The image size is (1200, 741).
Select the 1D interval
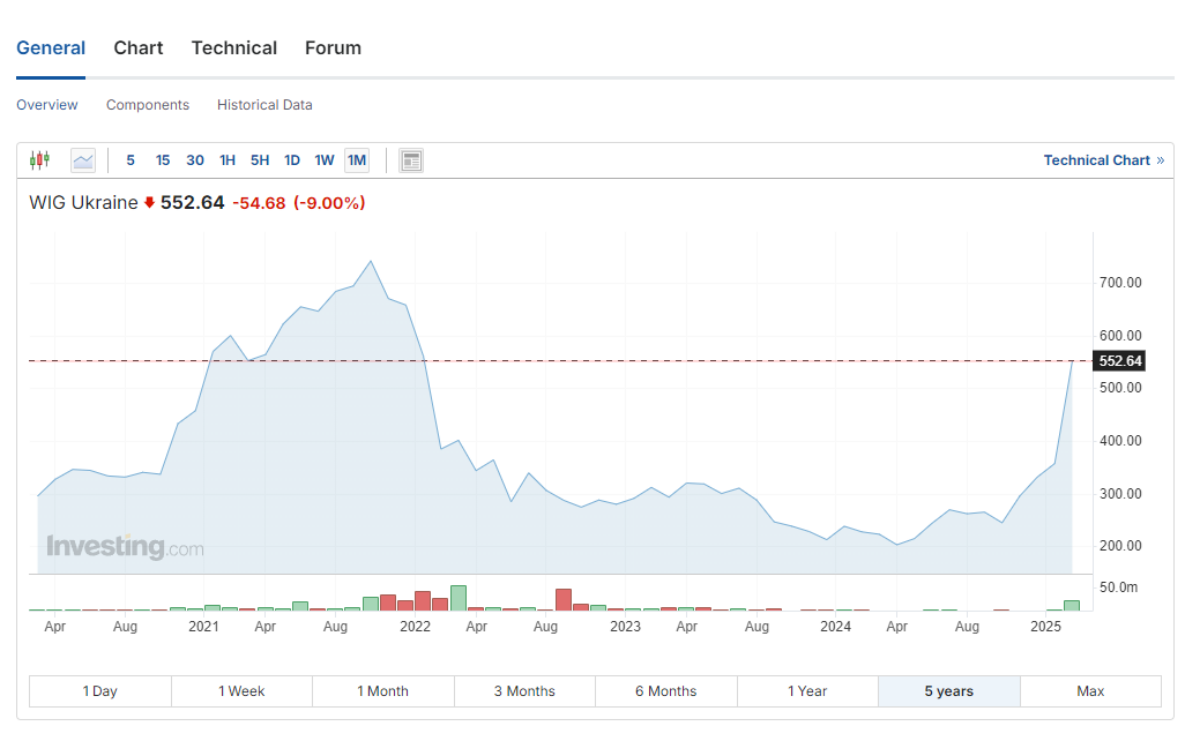click(x=292, y=160)
